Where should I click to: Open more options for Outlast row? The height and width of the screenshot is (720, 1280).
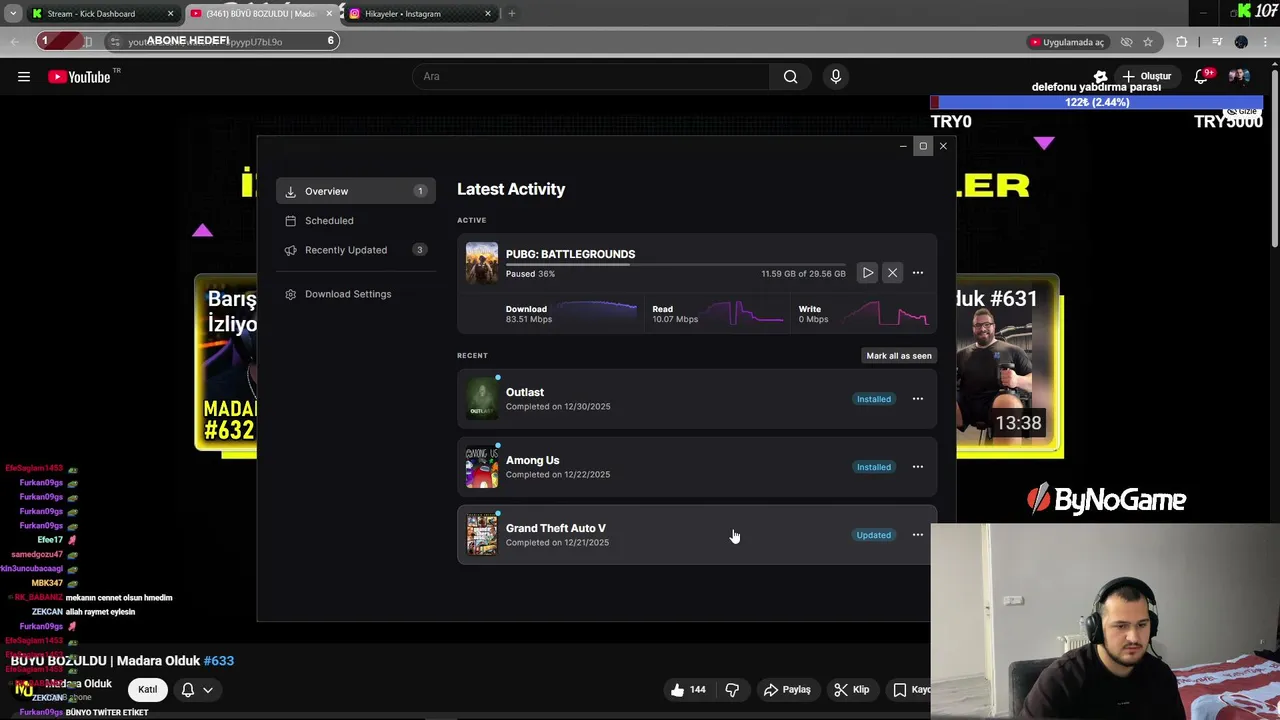click(x=918, y=399)
